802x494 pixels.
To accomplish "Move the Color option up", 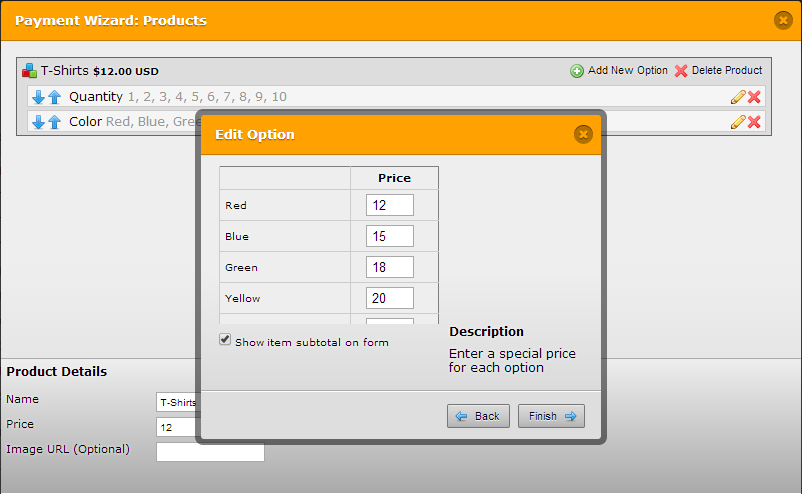I will click(54, 122).
